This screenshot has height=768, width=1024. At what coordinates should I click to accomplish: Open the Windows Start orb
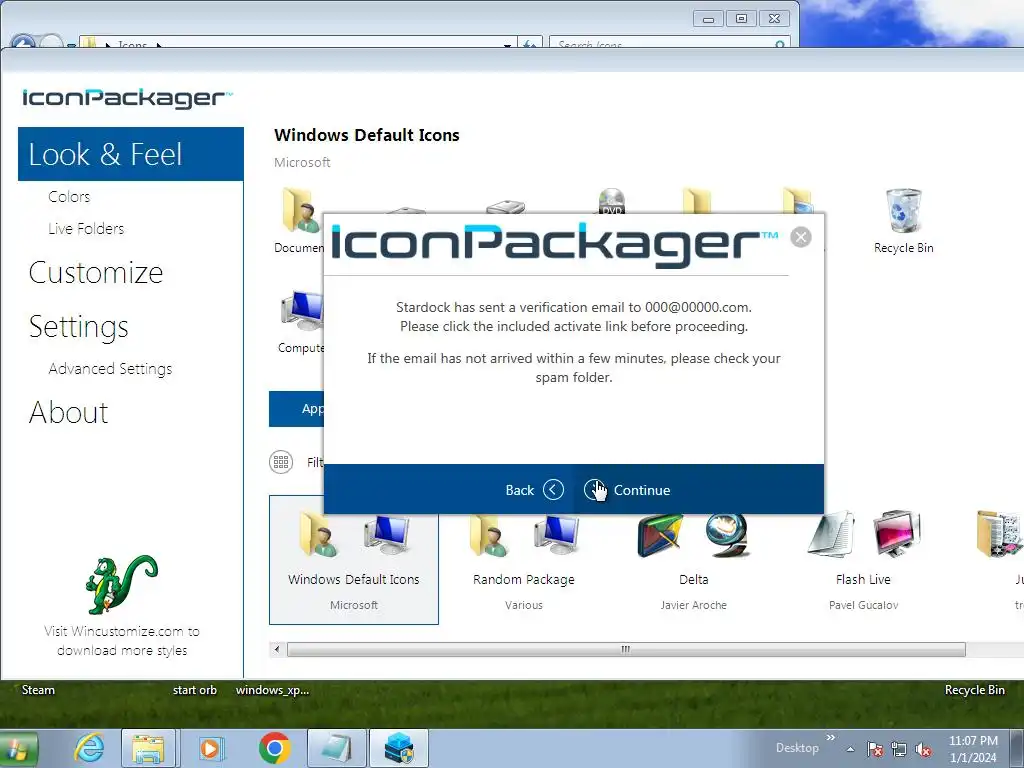[18, 748]
